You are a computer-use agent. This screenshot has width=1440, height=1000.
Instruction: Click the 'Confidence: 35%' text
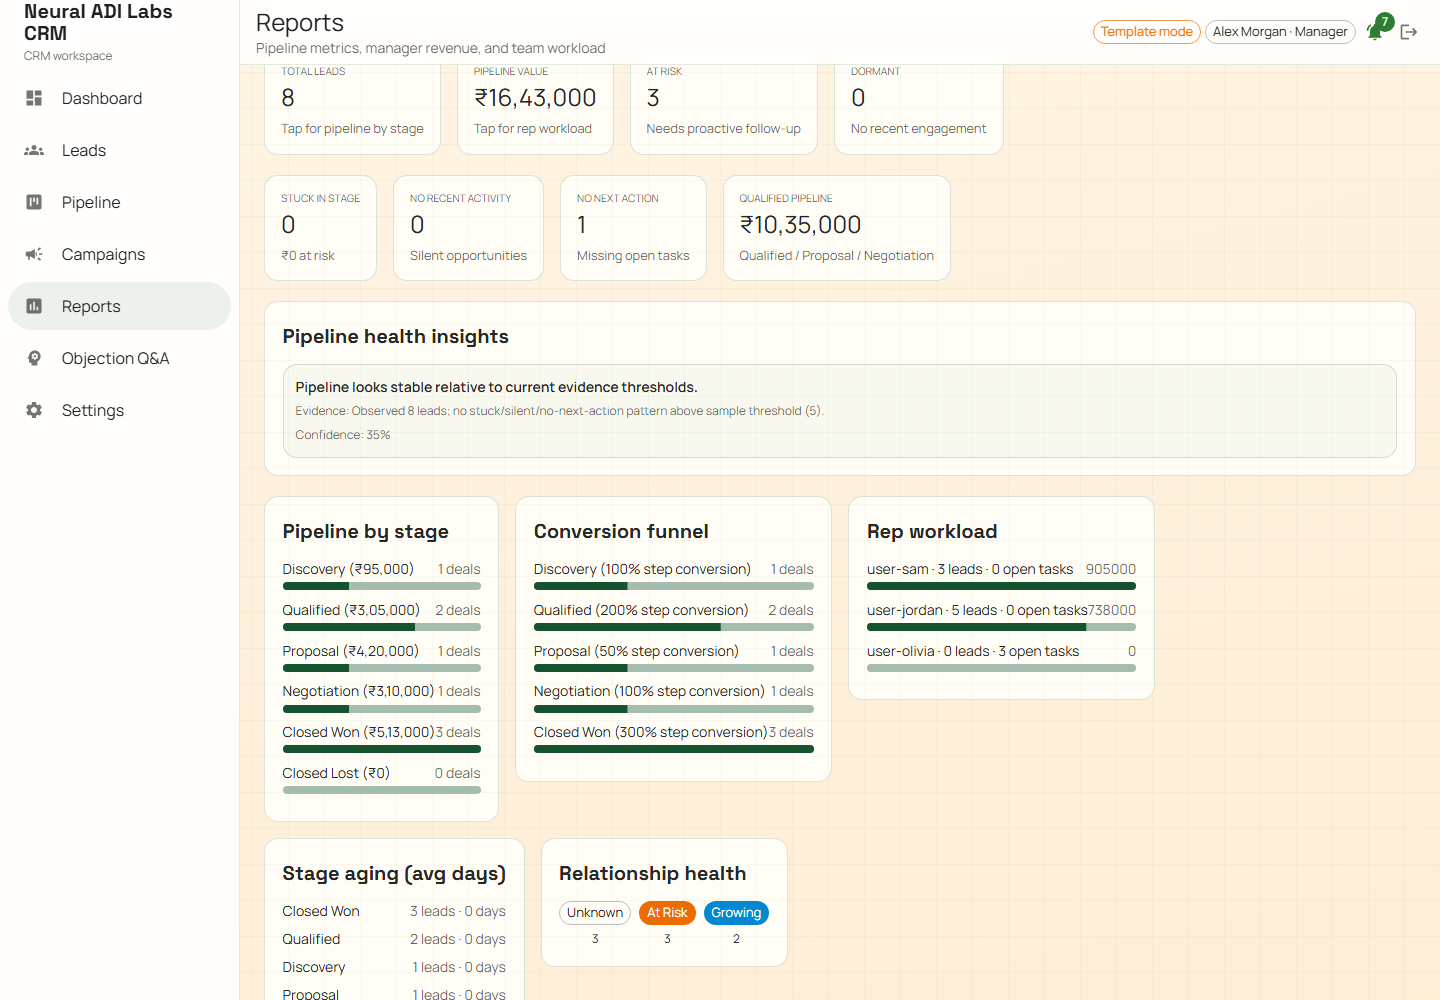tap(342, 435)
